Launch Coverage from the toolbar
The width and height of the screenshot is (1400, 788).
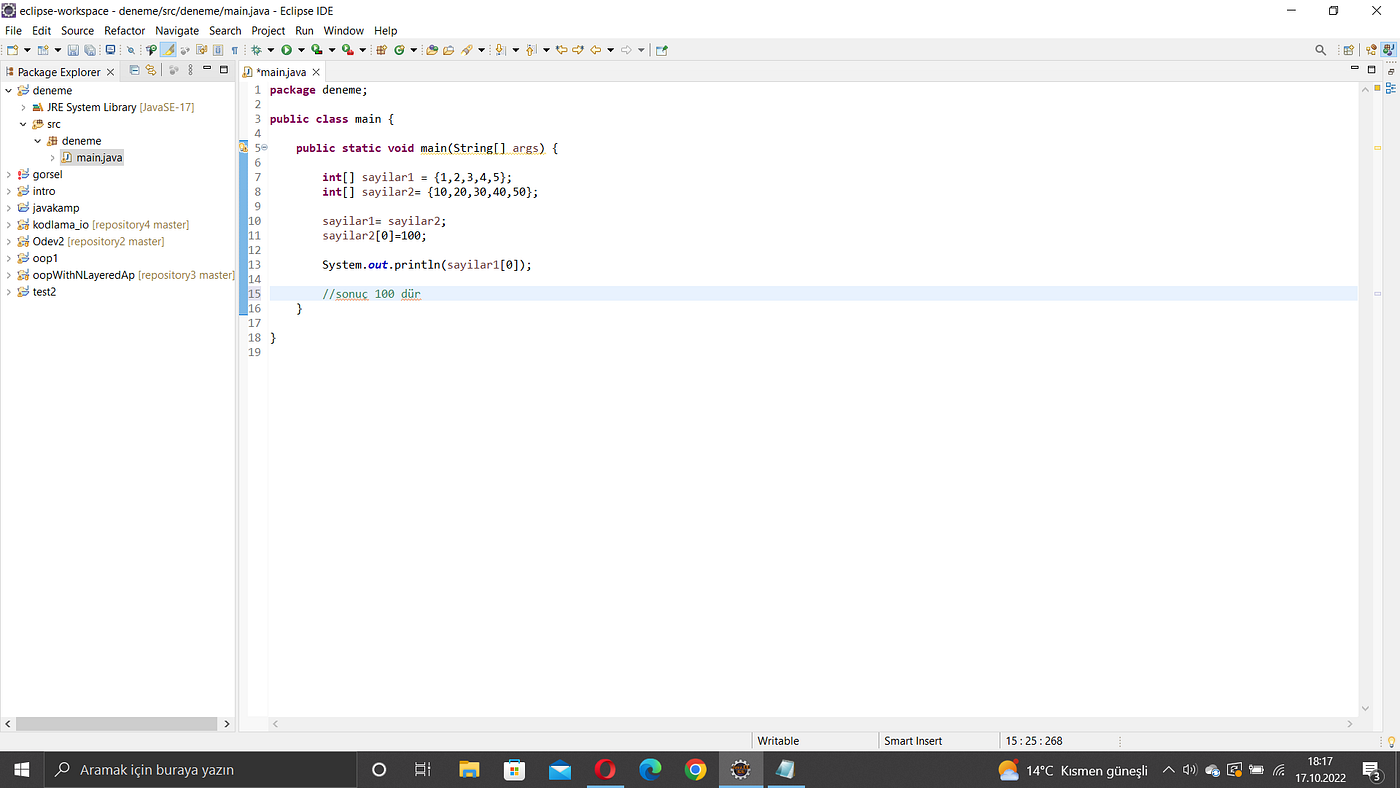316,50
